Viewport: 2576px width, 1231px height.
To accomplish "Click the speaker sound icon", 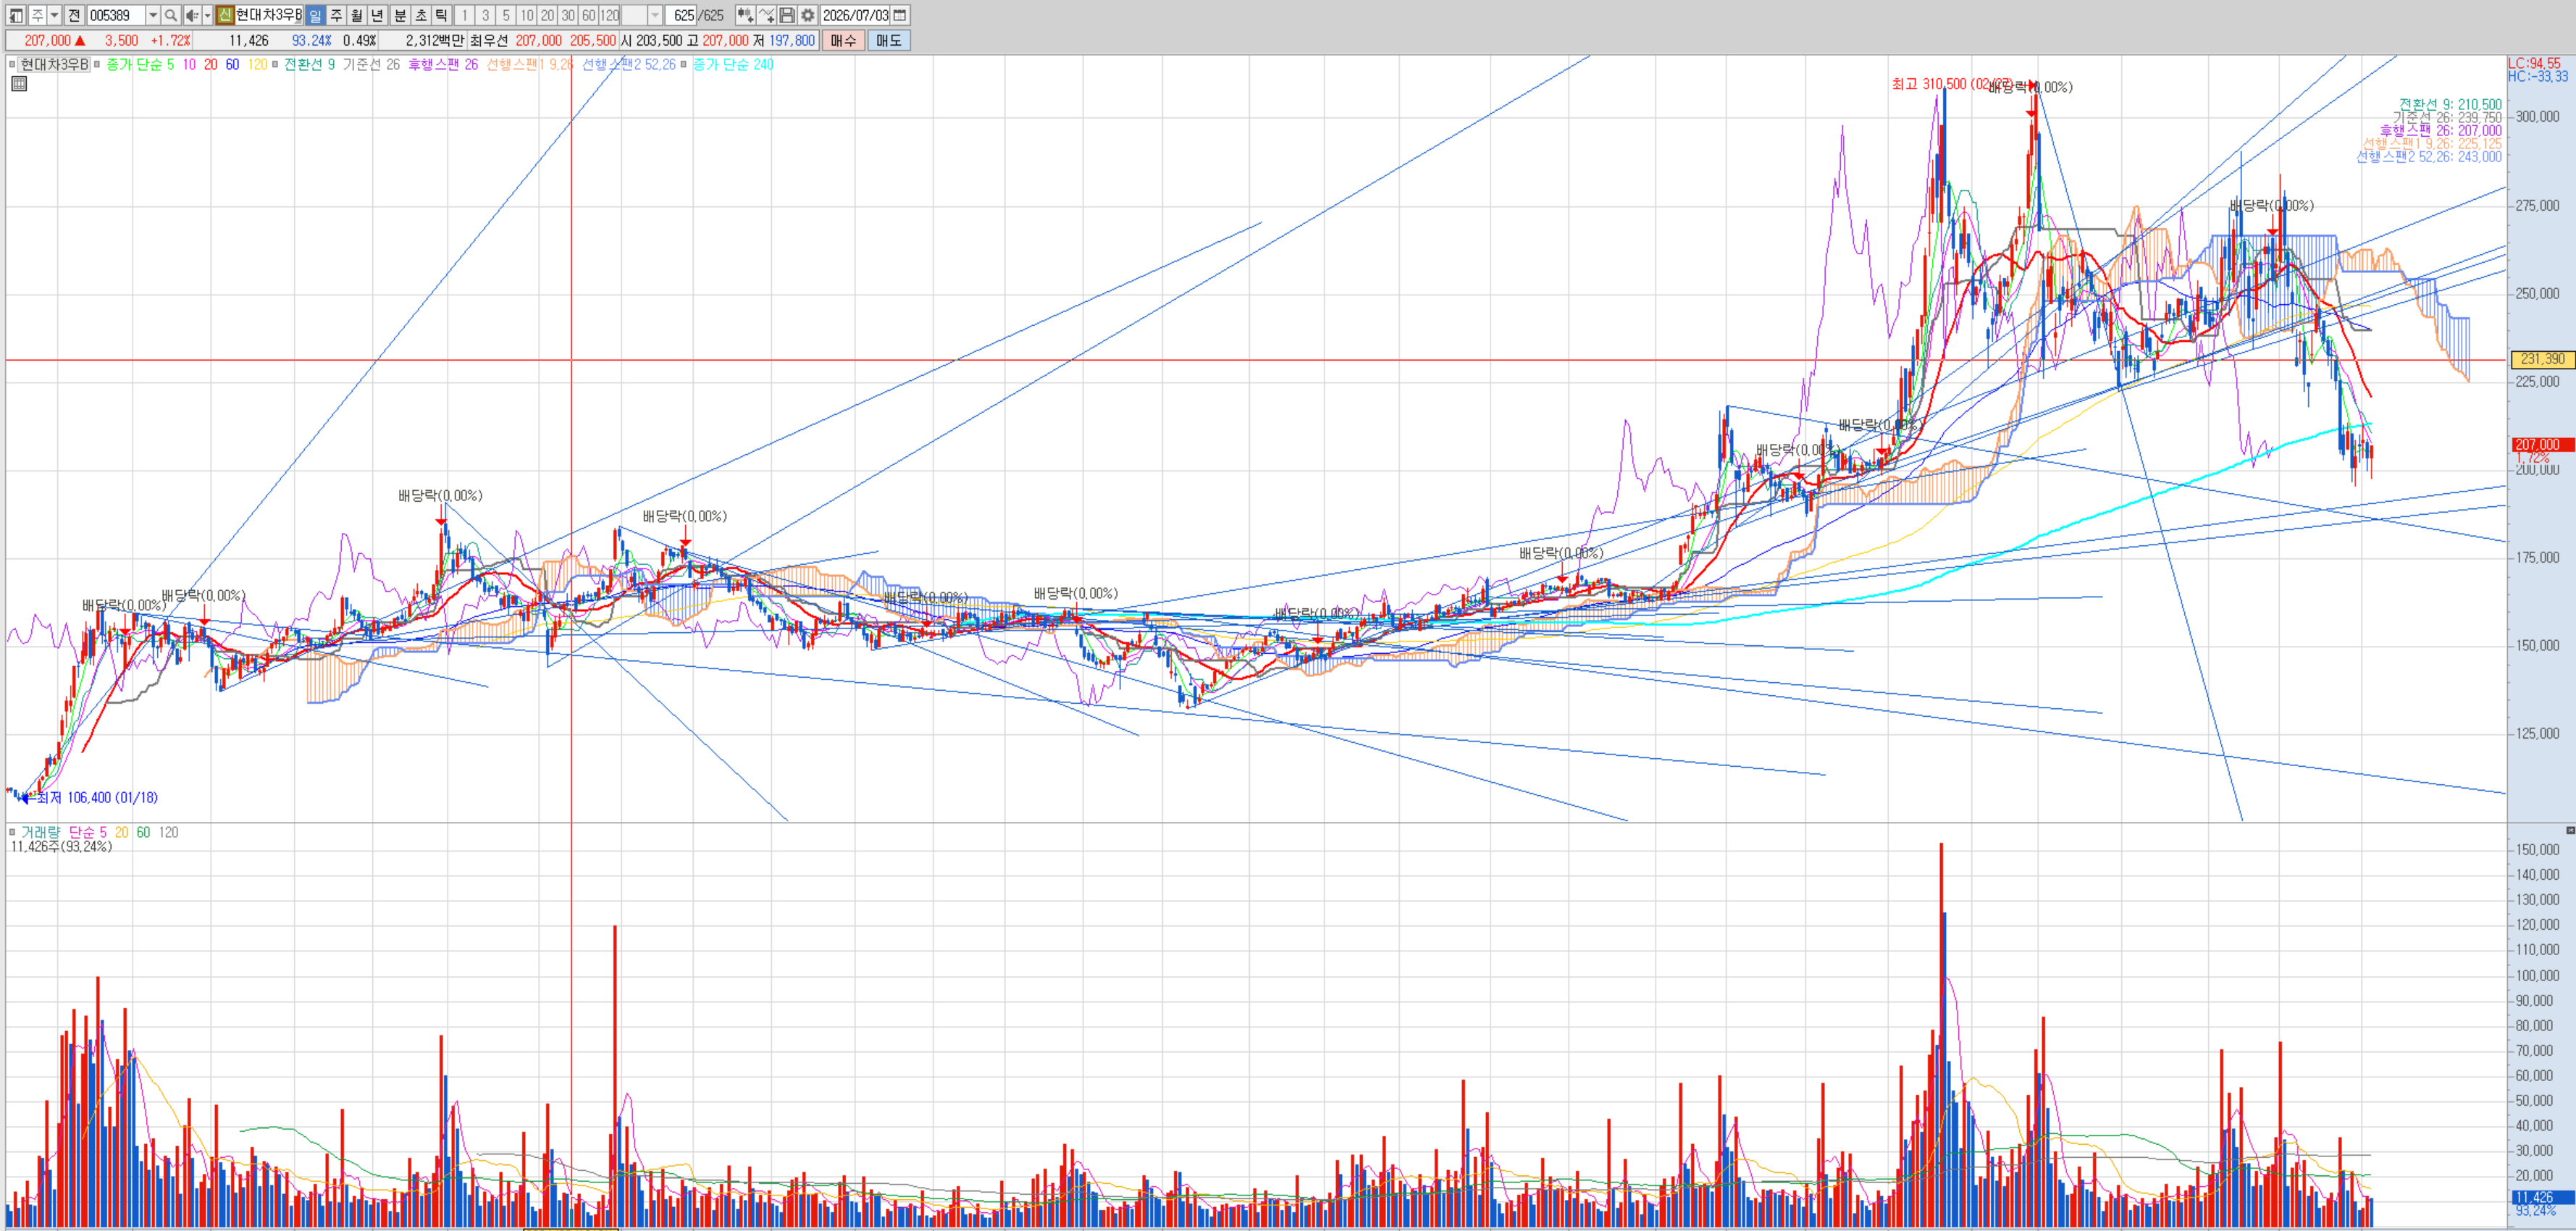I will (x=192, y=15).
